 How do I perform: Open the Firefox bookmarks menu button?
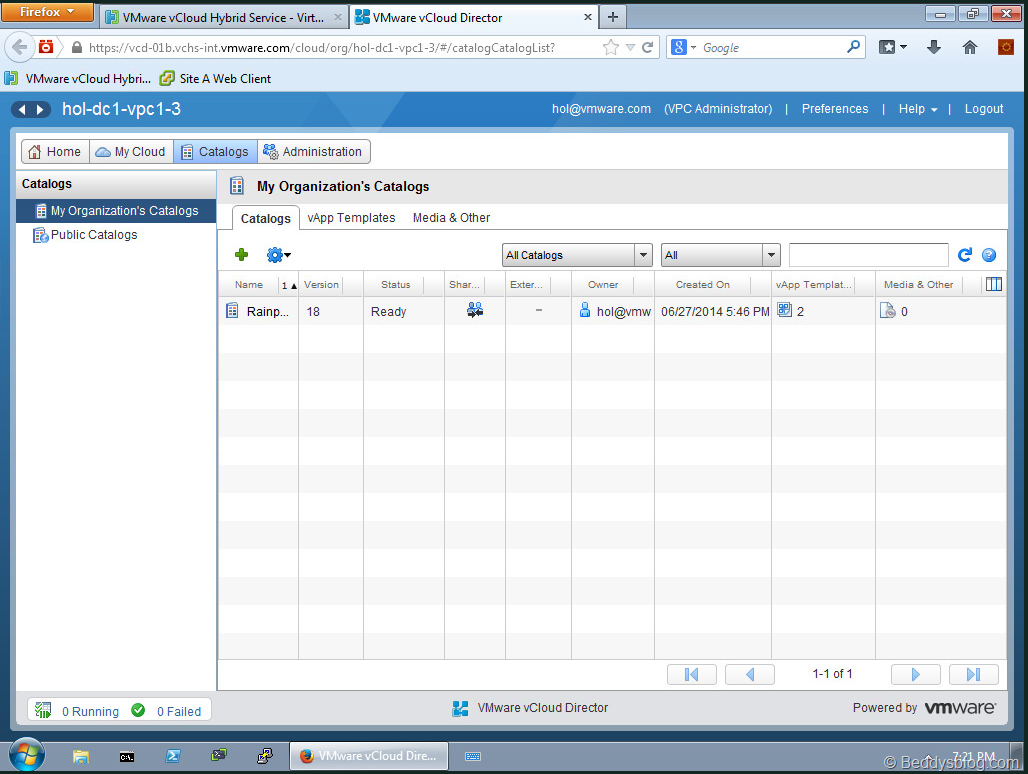coord(892,47)
